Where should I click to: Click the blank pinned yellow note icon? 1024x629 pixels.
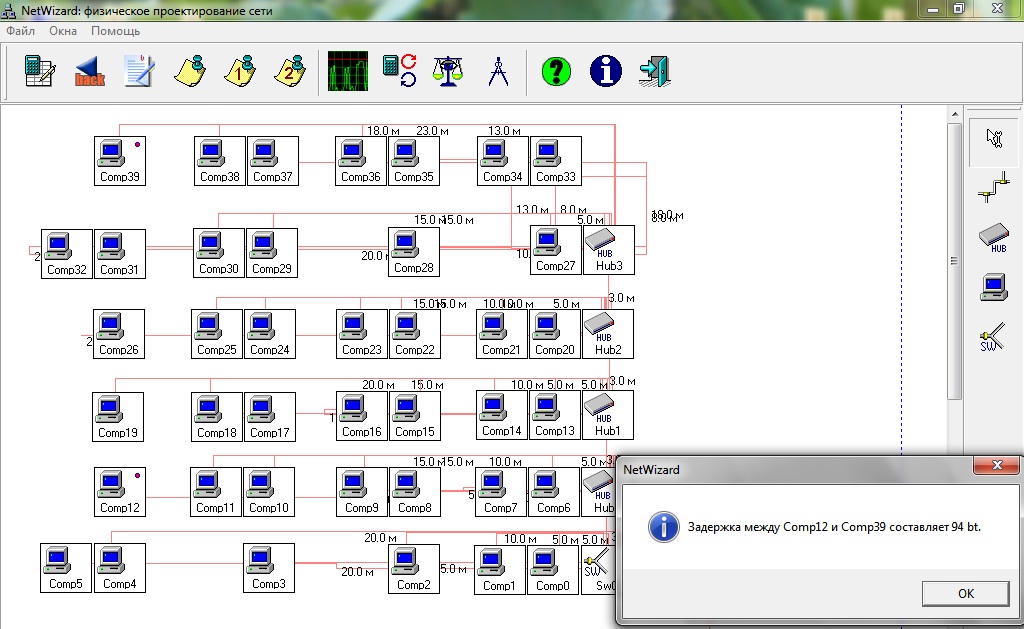(190, 71)
